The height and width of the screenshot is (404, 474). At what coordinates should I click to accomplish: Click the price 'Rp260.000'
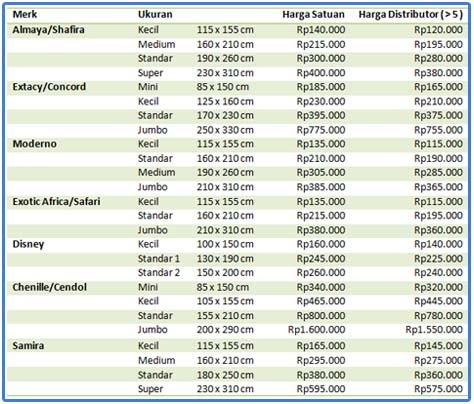click(321, 273)
